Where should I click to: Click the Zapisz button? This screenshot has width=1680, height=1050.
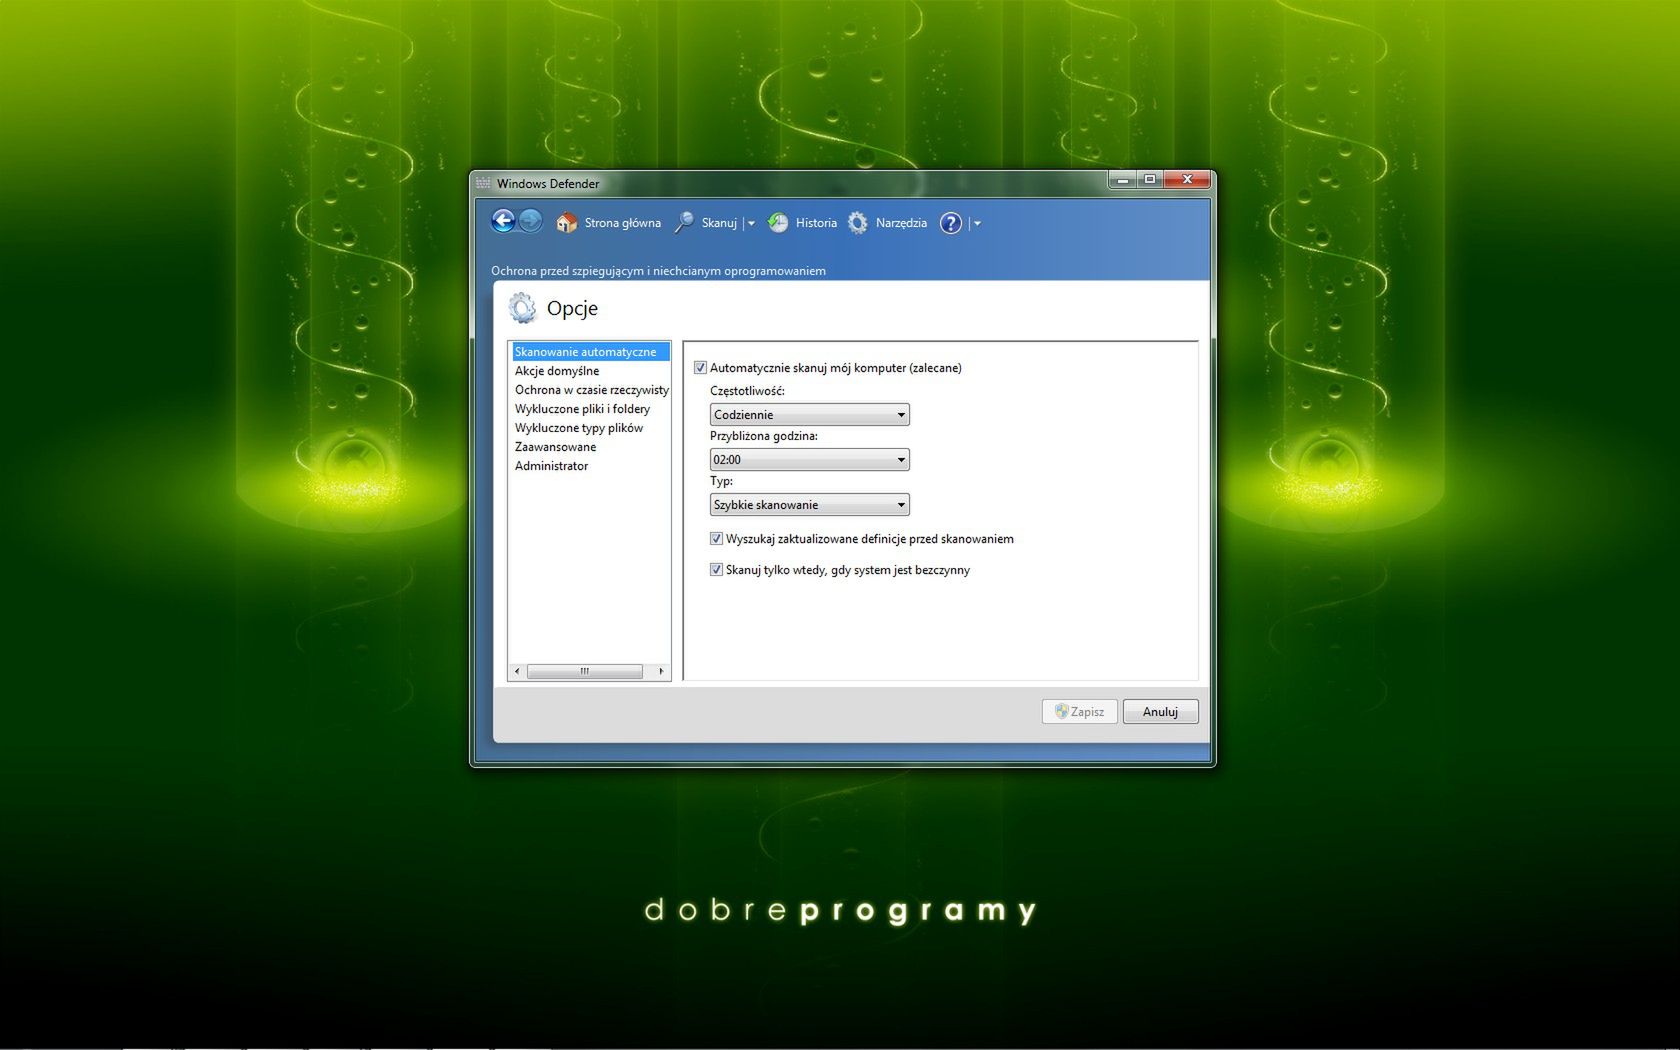pos(1079,712)
